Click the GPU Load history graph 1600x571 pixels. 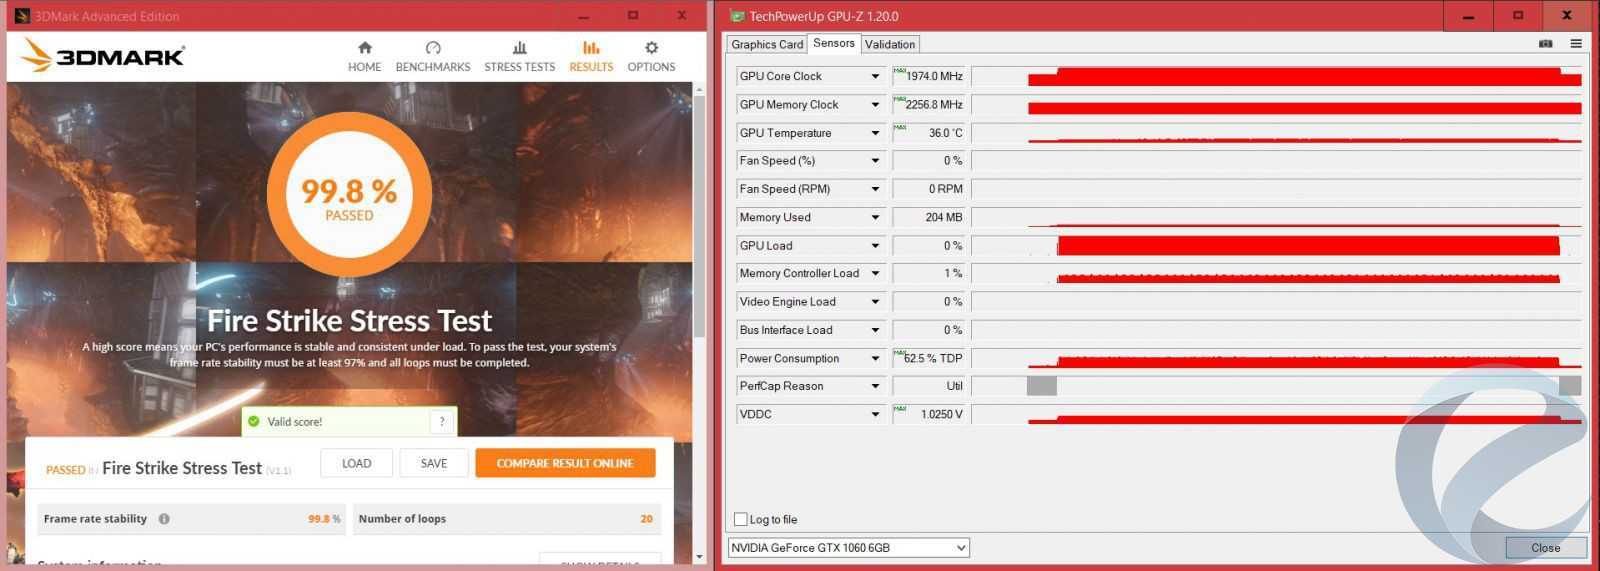[1277, 246]
